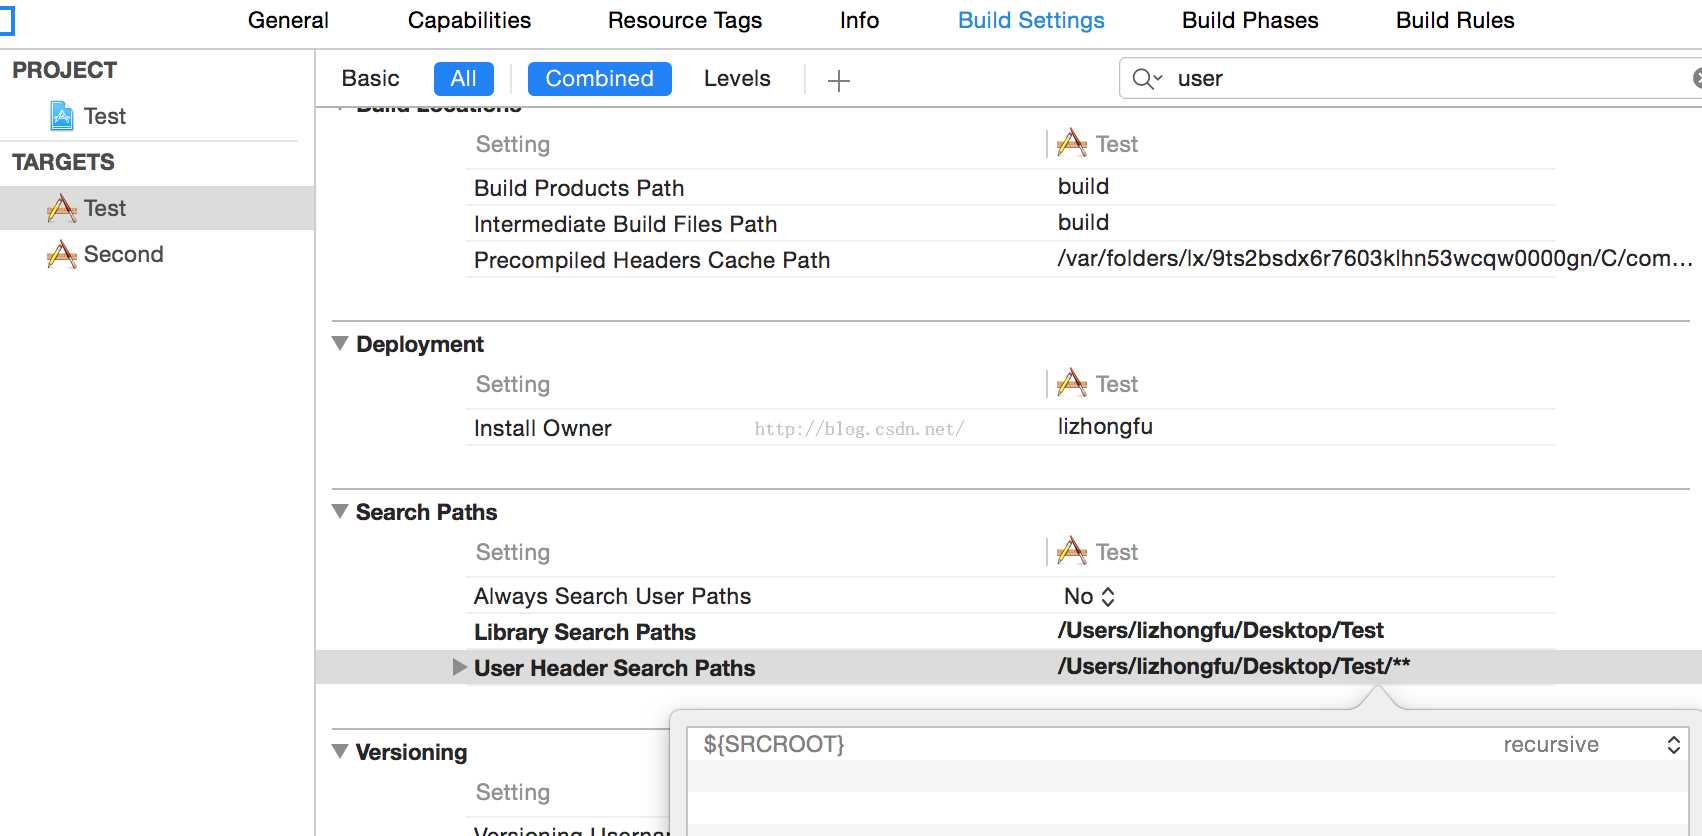The width and height of the screenshot is (1702, 836).
Task: Click the Test target icon in Search Paths column header
Action: 1071,551
